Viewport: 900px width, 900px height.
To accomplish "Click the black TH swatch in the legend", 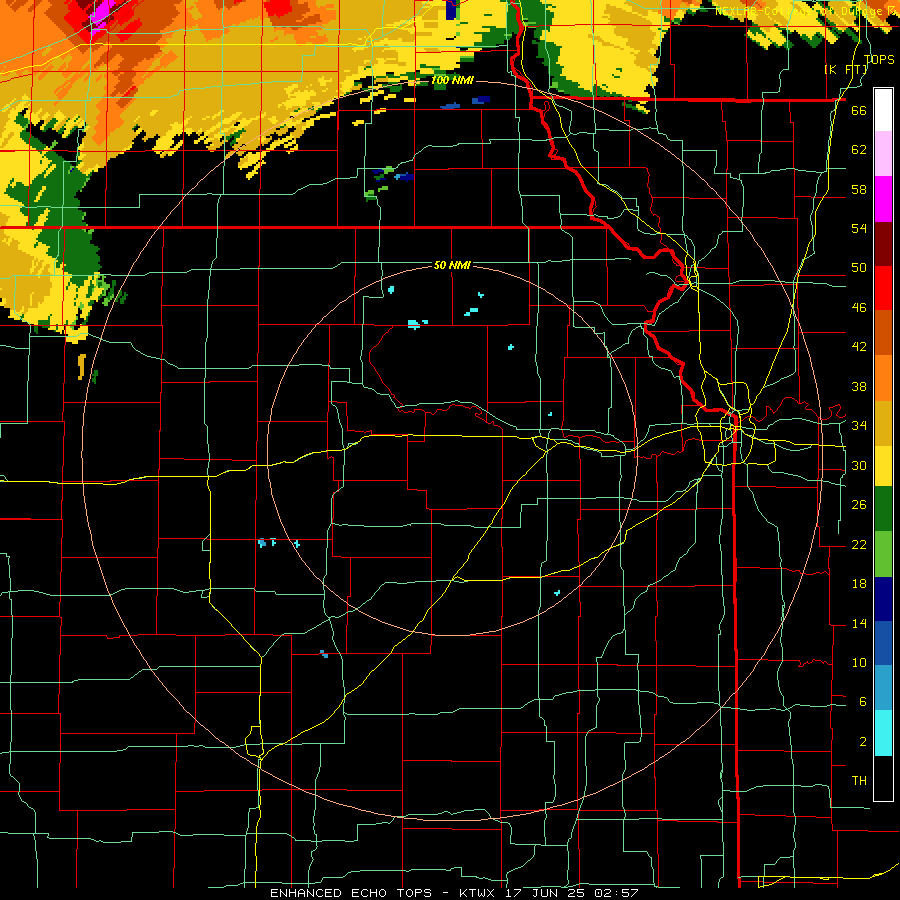I will [x=883, y=778].
